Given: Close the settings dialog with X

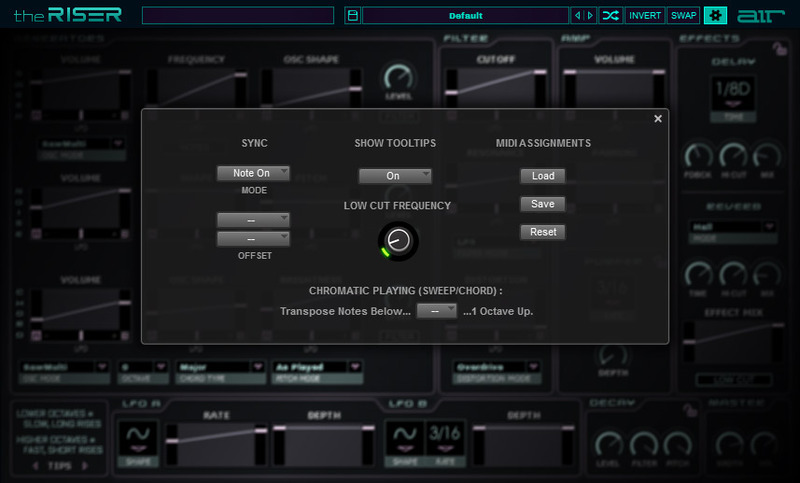Looking at the screenshot, I should pos(658,119).
